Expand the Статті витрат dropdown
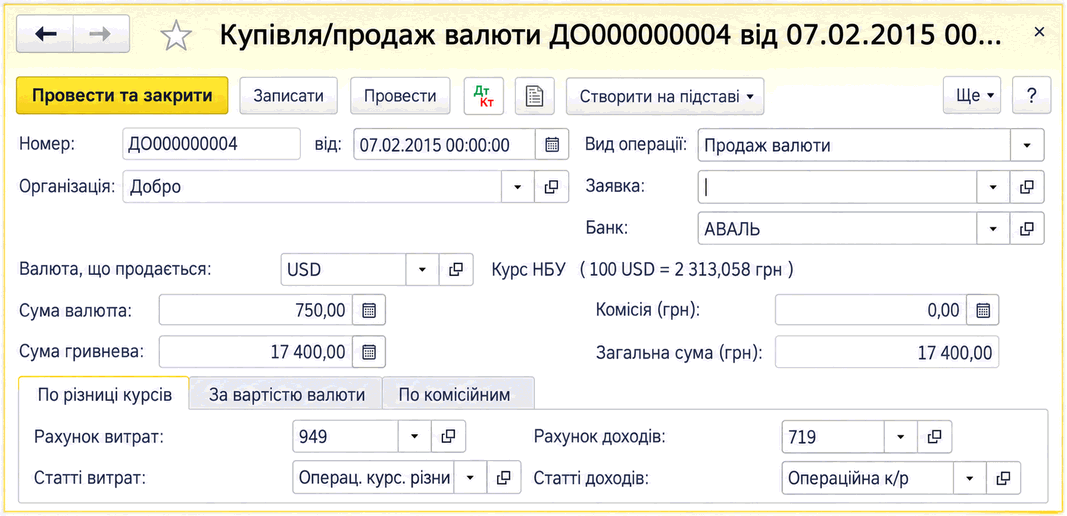 [470, 478]
